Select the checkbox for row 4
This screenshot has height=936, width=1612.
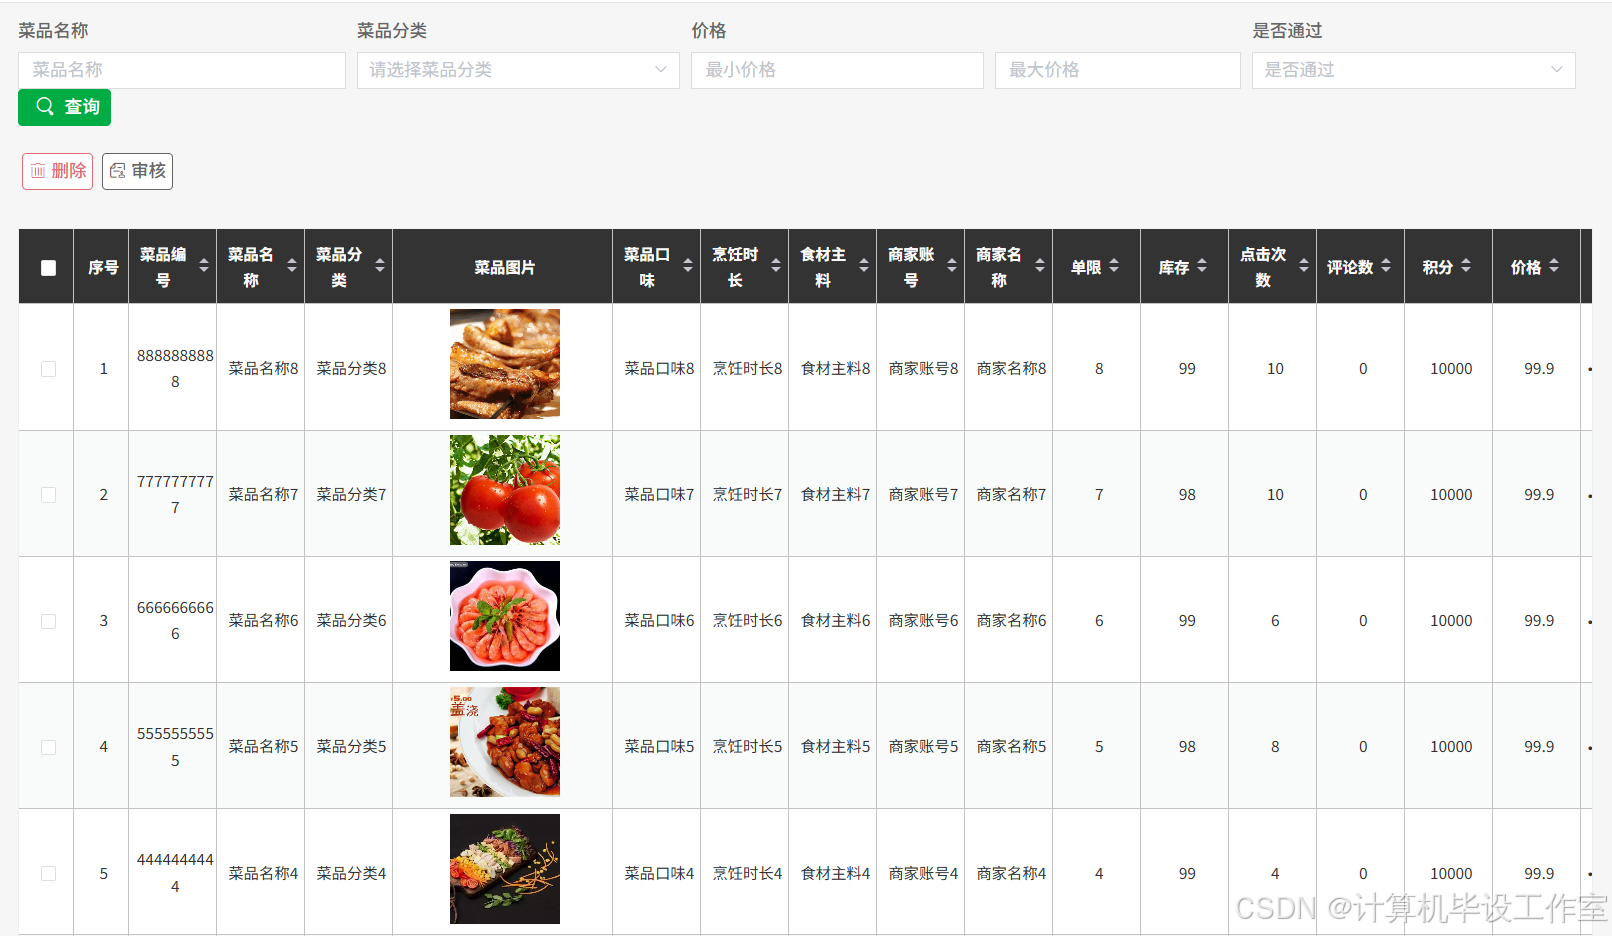(48, 747)
